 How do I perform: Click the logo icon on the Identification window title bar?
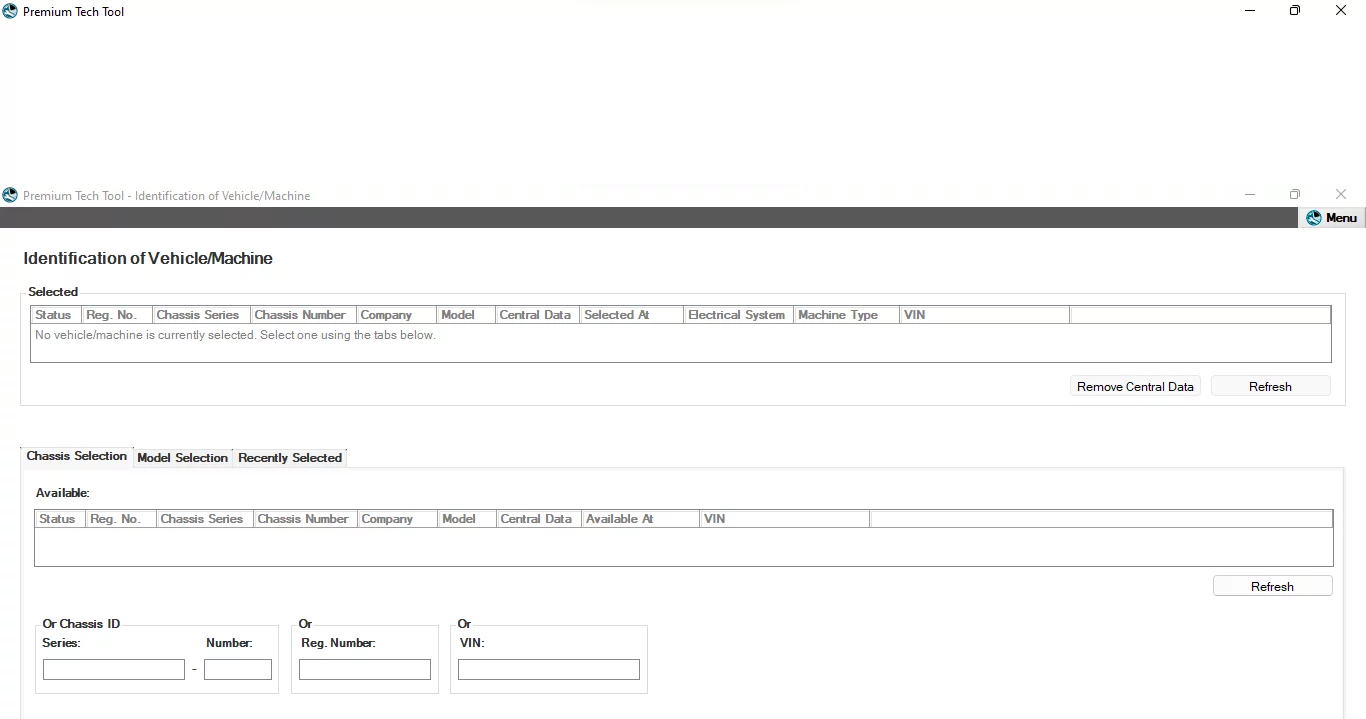[x=10, y=195]
